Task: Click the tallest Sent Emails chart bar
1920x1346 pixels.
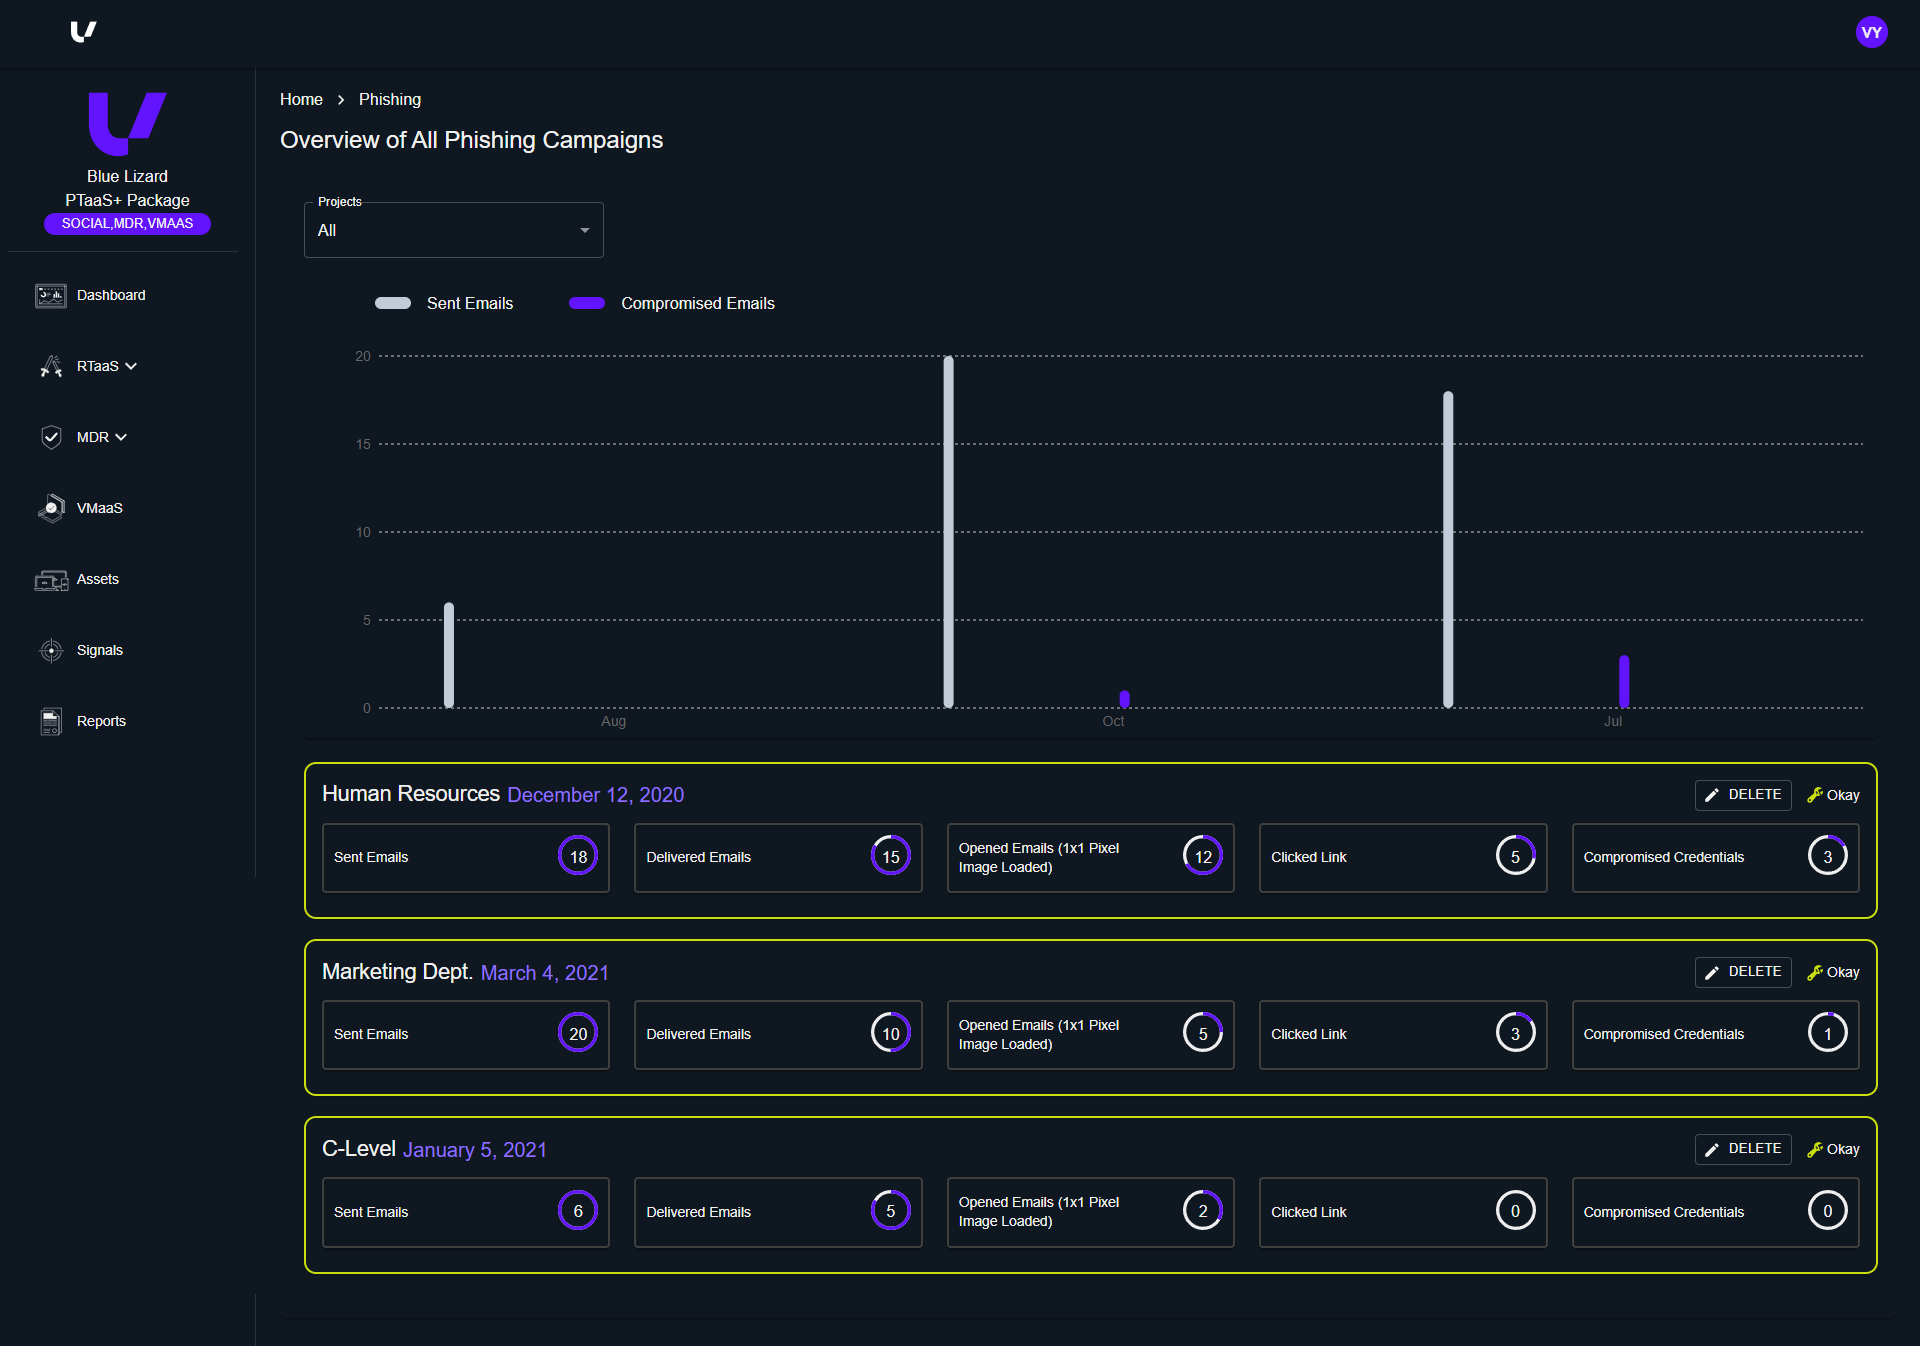Action: coord(948,530)
